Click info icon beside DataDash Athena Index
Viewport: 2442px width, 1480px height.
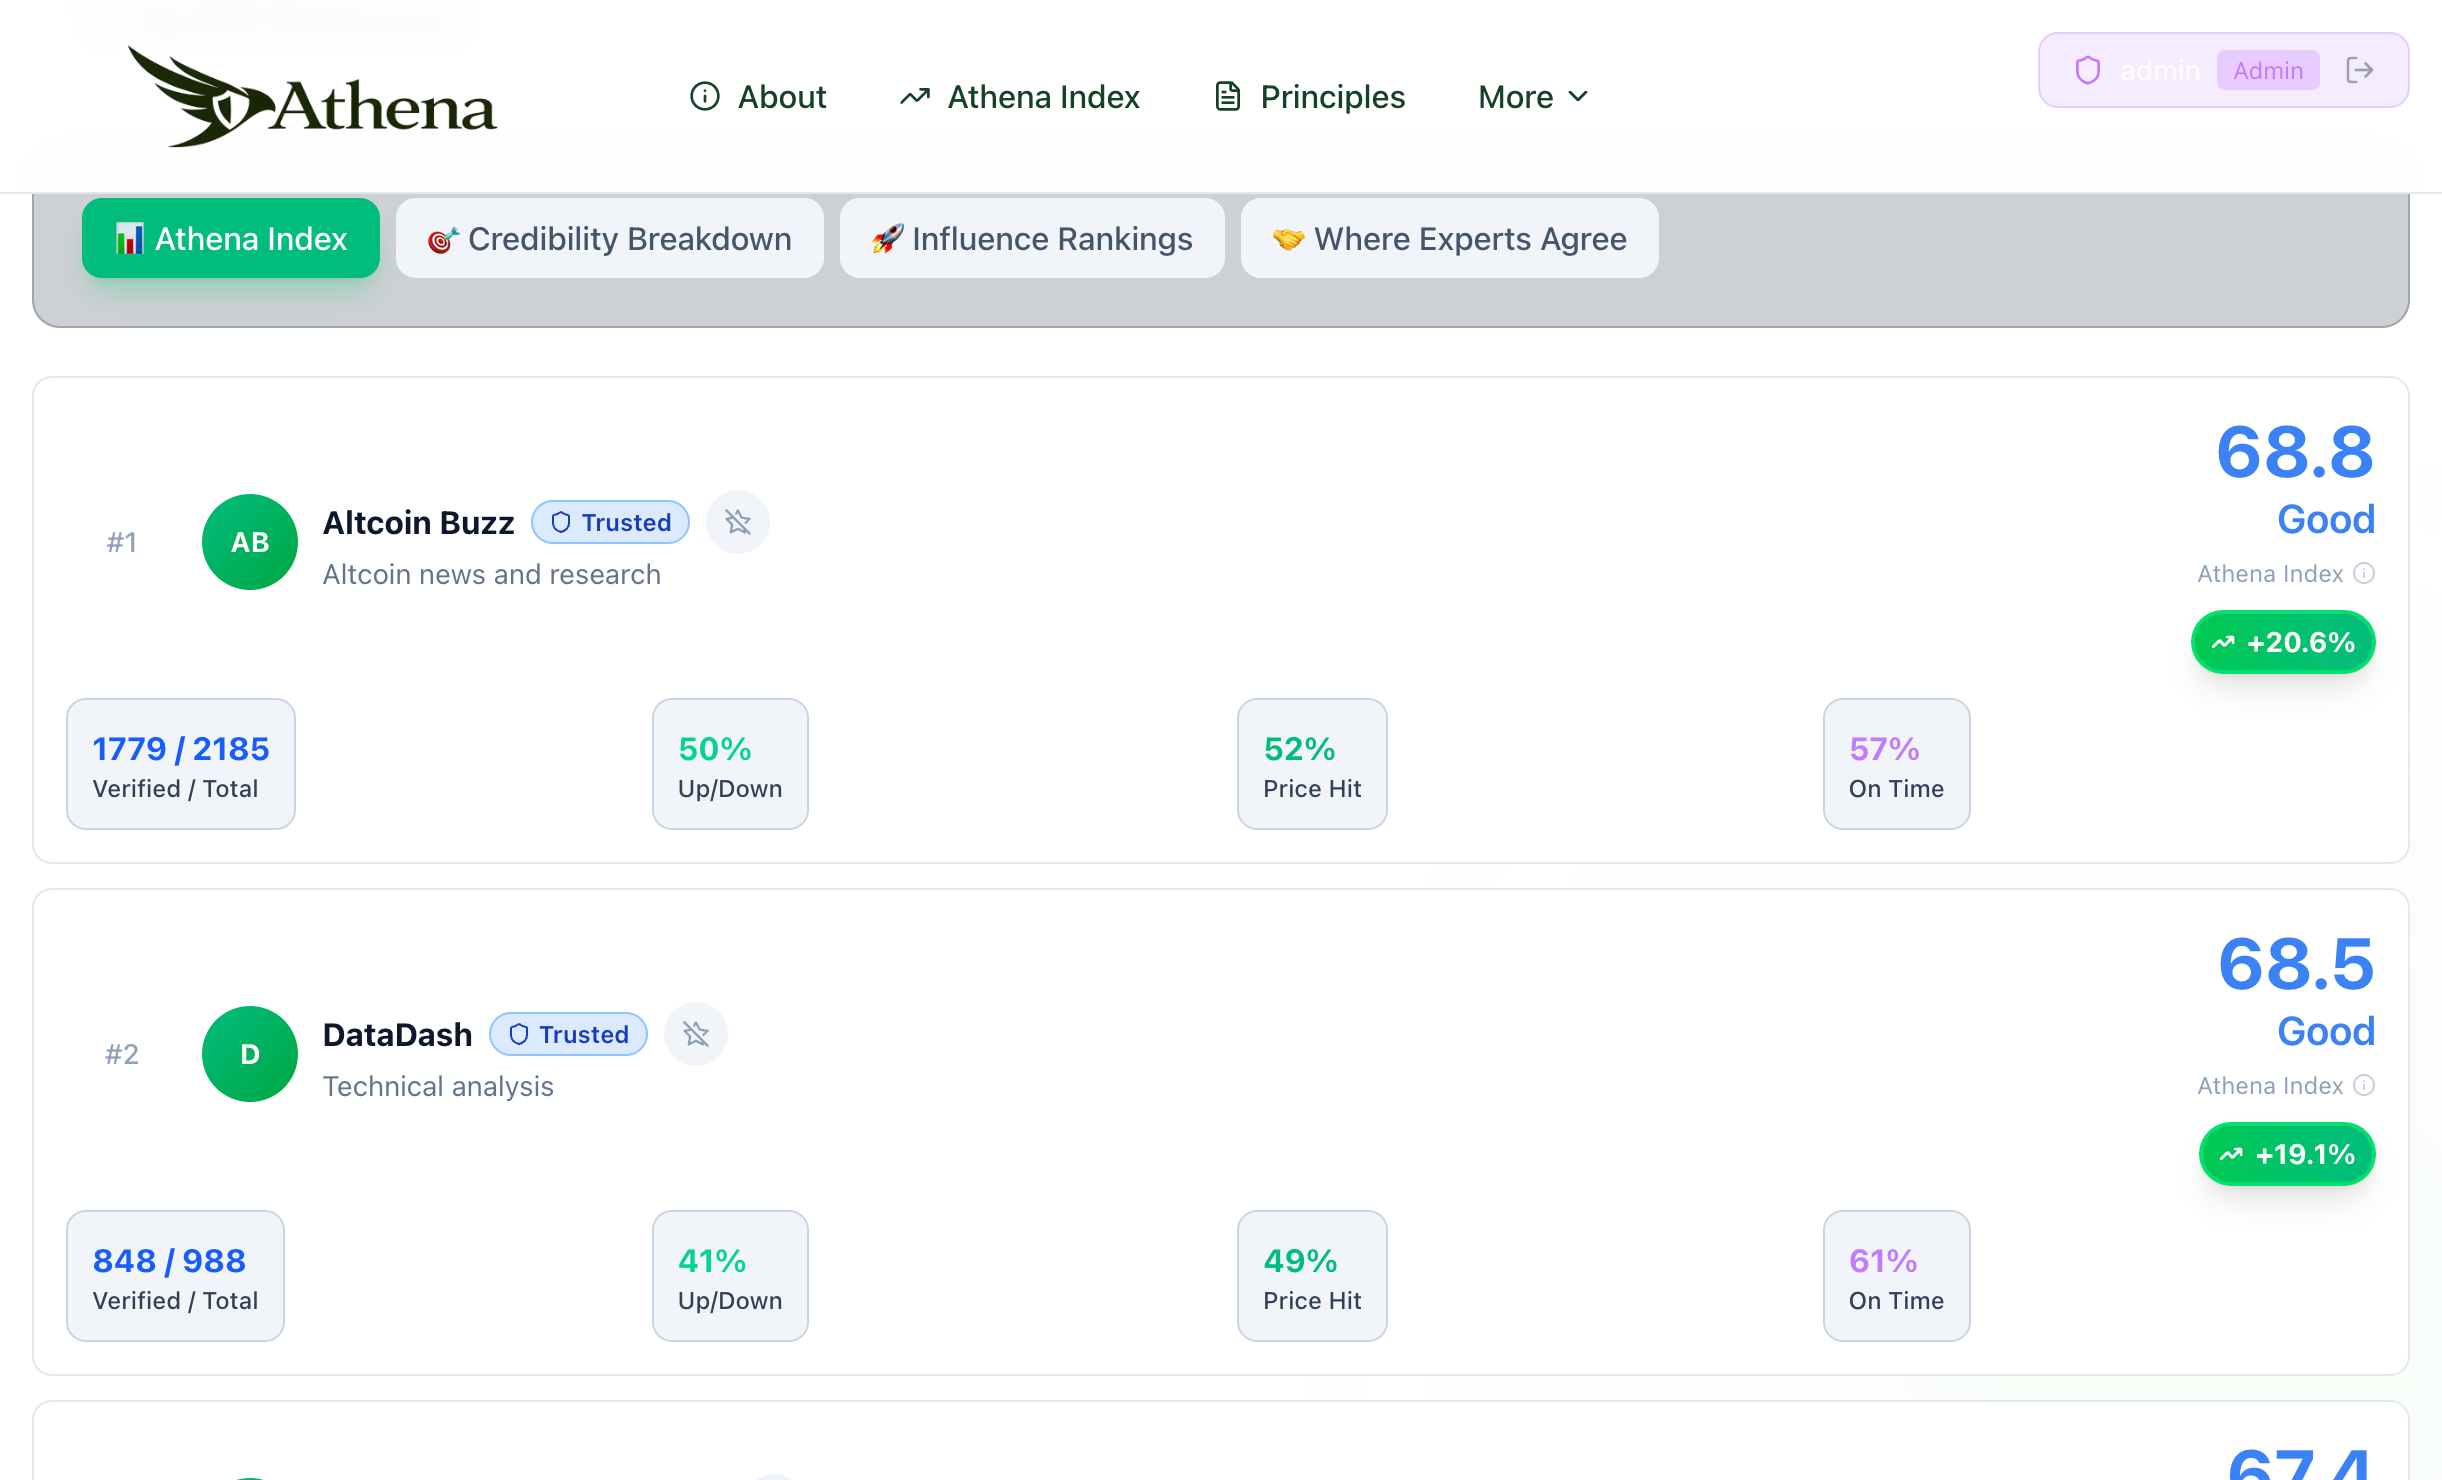click(2364, 1085)
